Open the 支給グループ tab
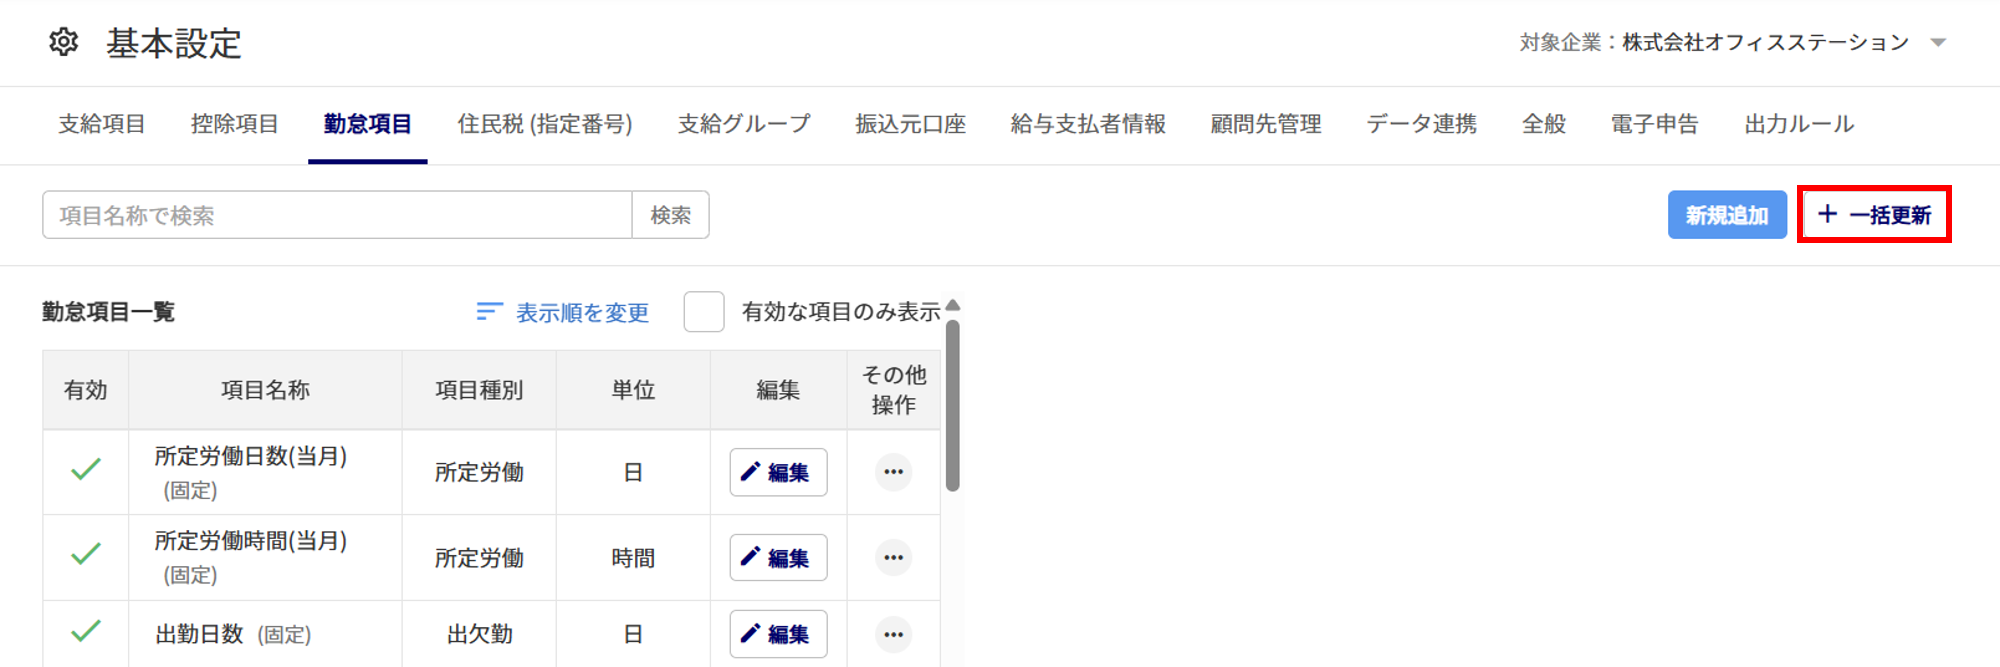Image resolution: width=2000 pixels, height=667 pixels. [744, 124]
